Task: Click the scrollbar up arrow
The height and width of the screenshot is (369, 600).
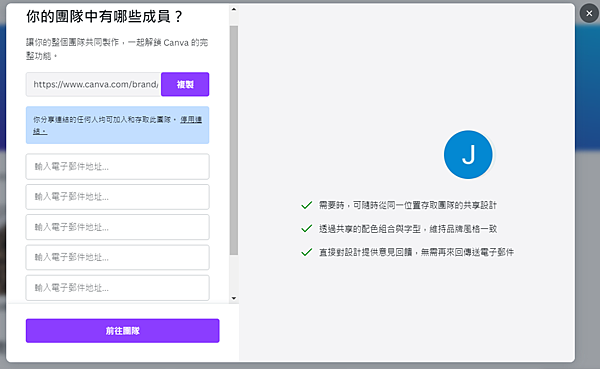Action: (234, 9)
